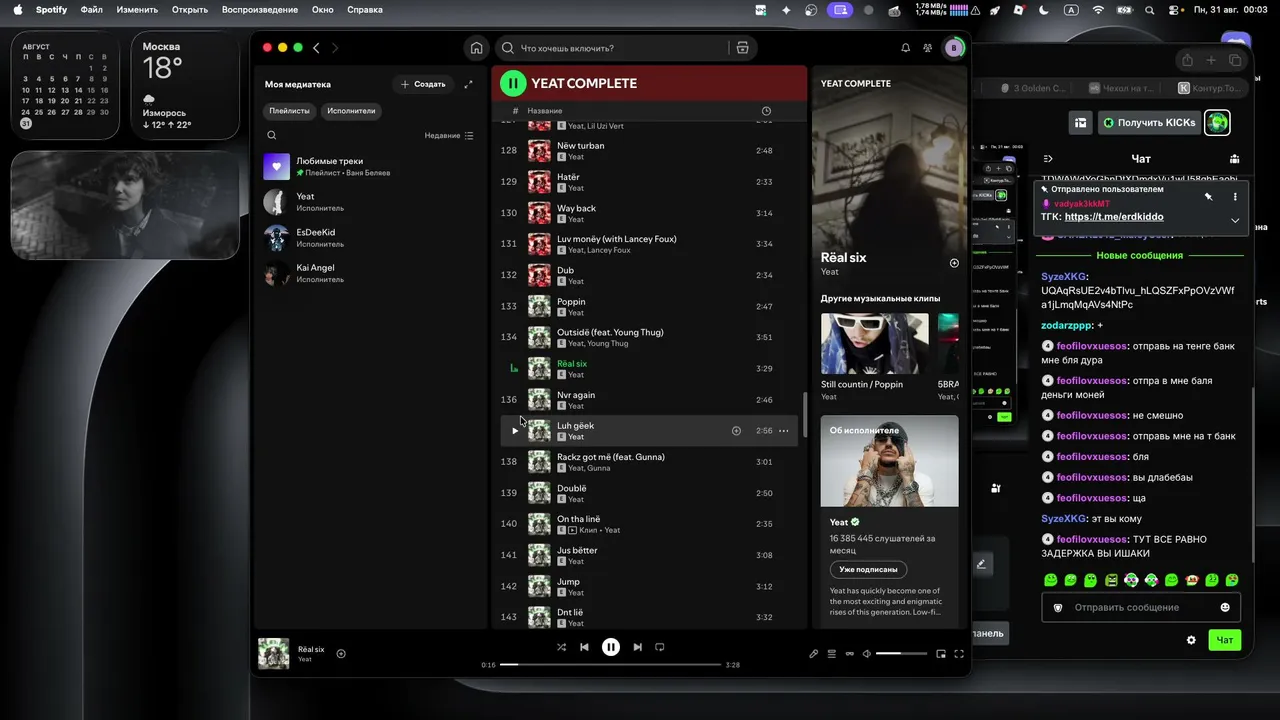Open a new browser tab with plus
Viewport: 1280px width, 720px height.
pyautogui.click(x=1212, y=60)
